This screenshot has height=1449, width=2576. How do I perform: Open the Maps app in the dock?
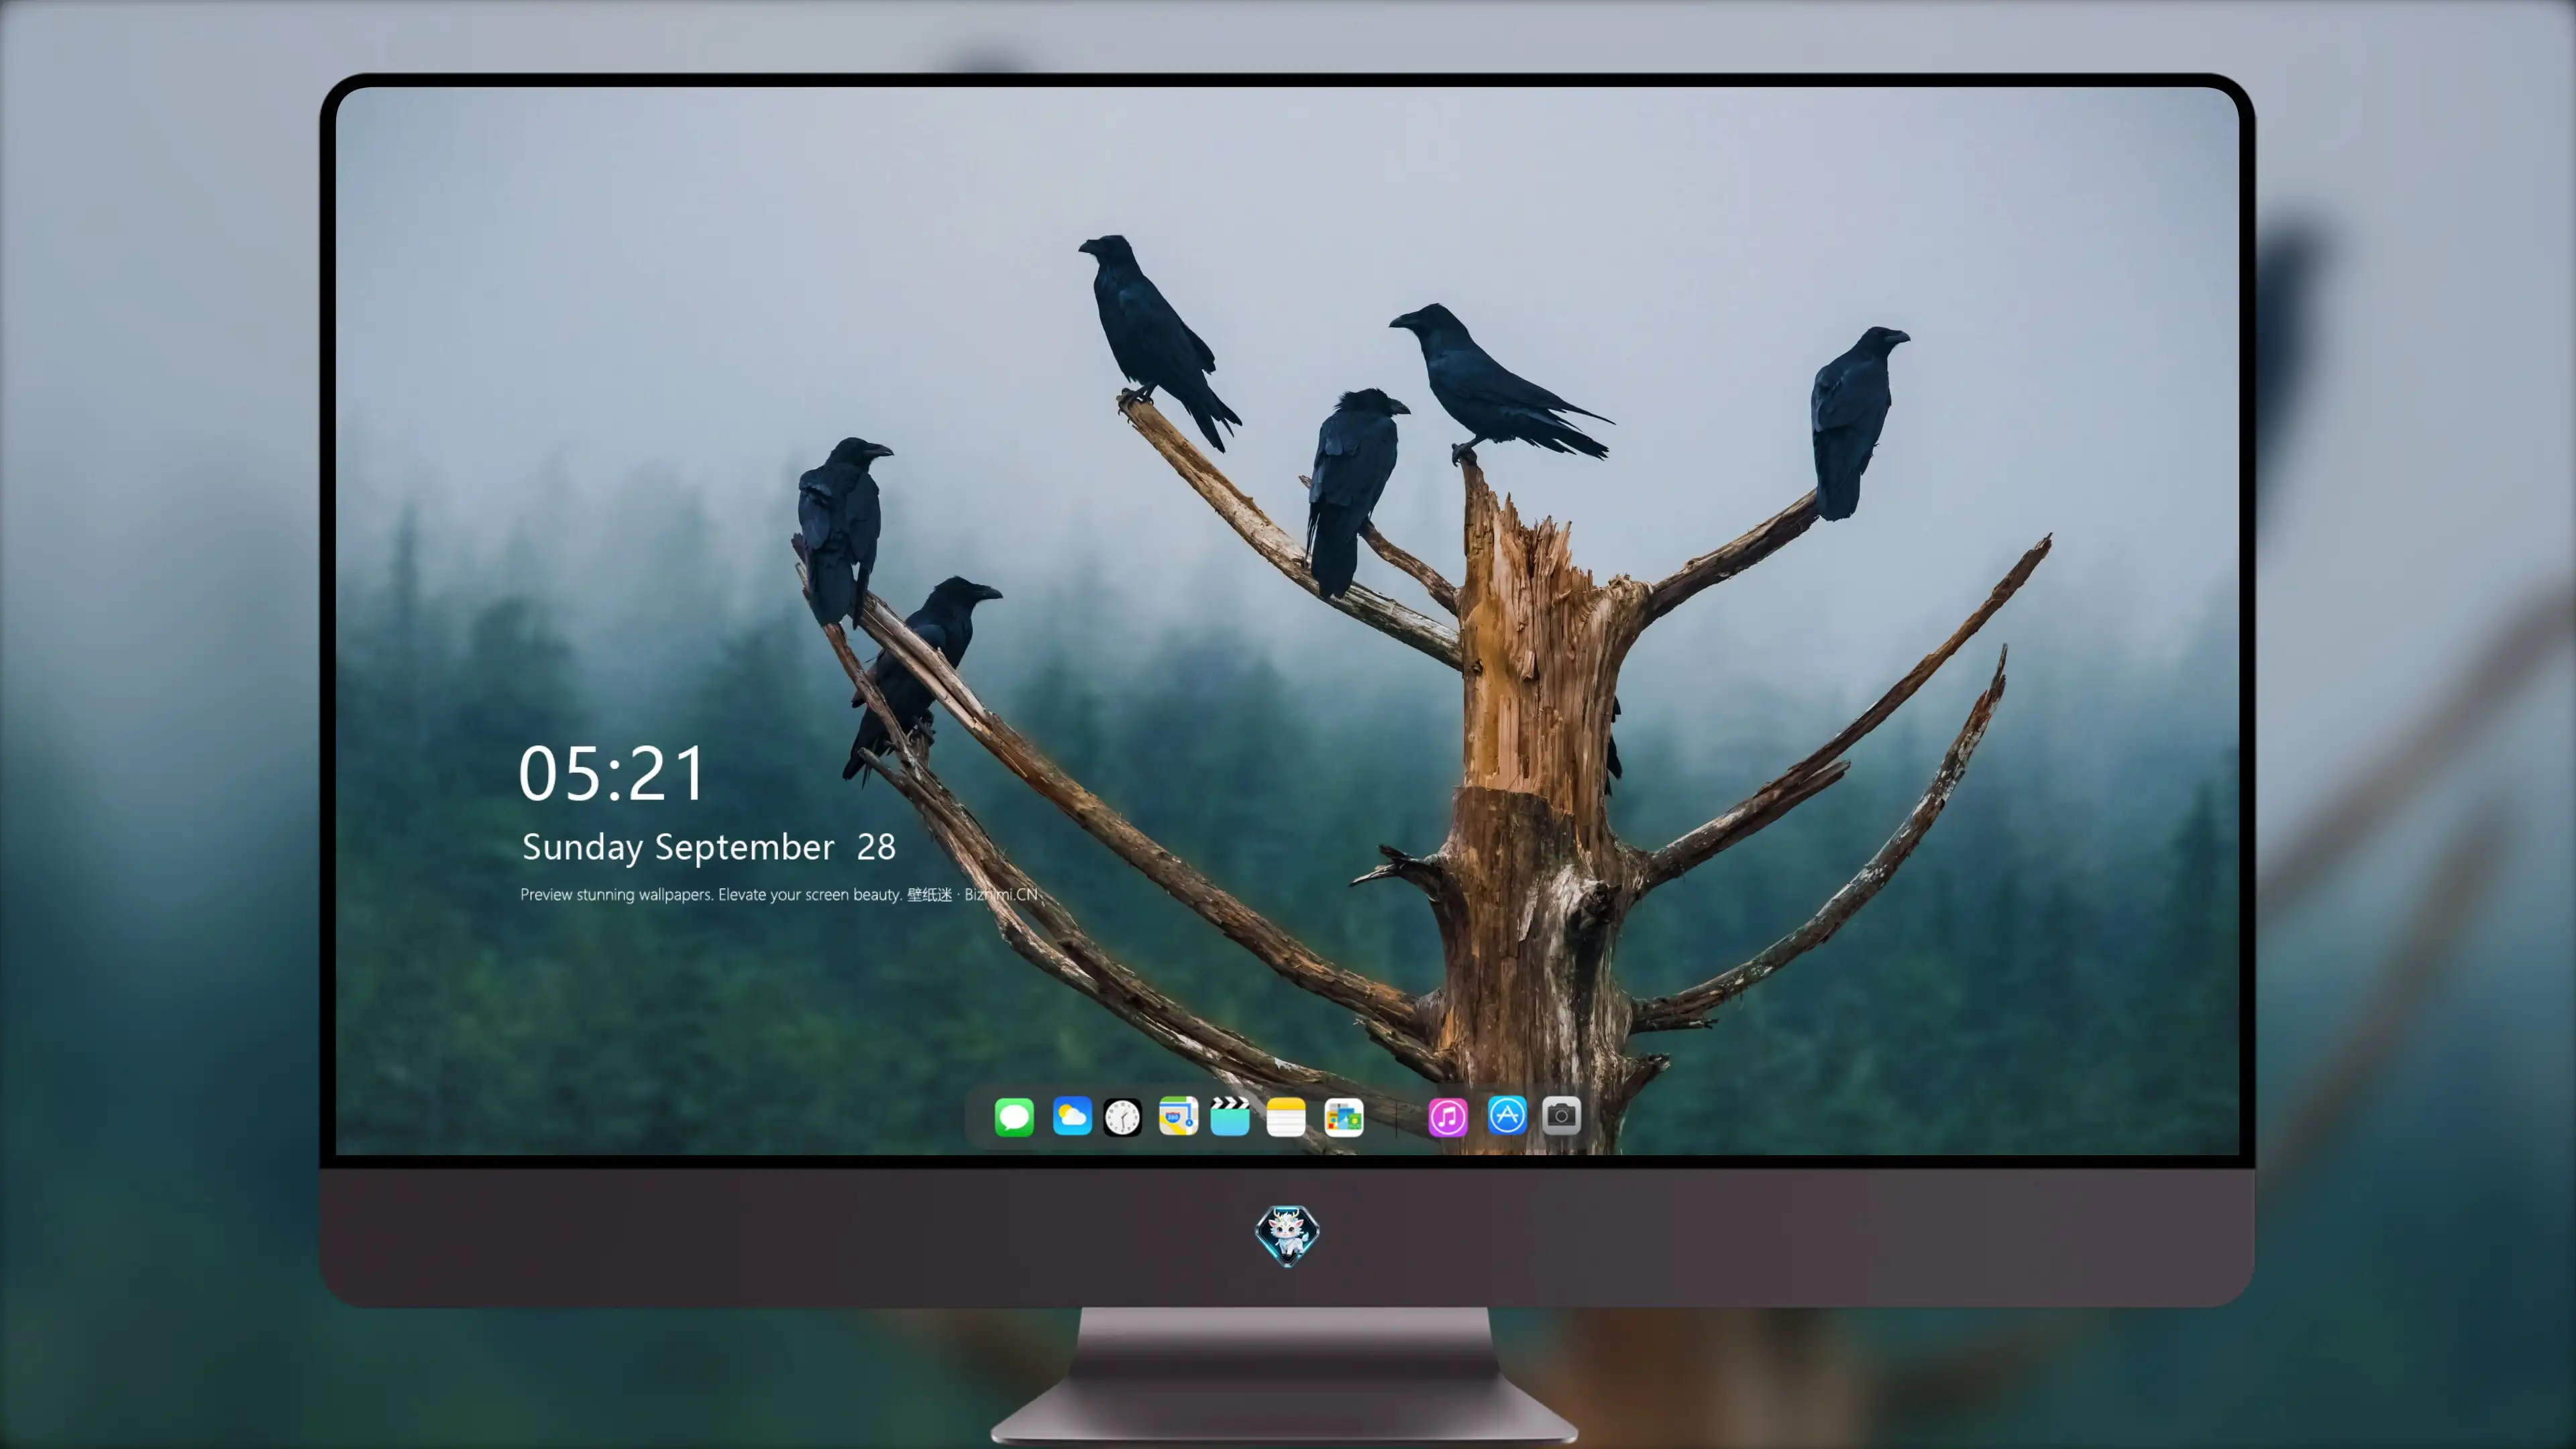1178,1116
